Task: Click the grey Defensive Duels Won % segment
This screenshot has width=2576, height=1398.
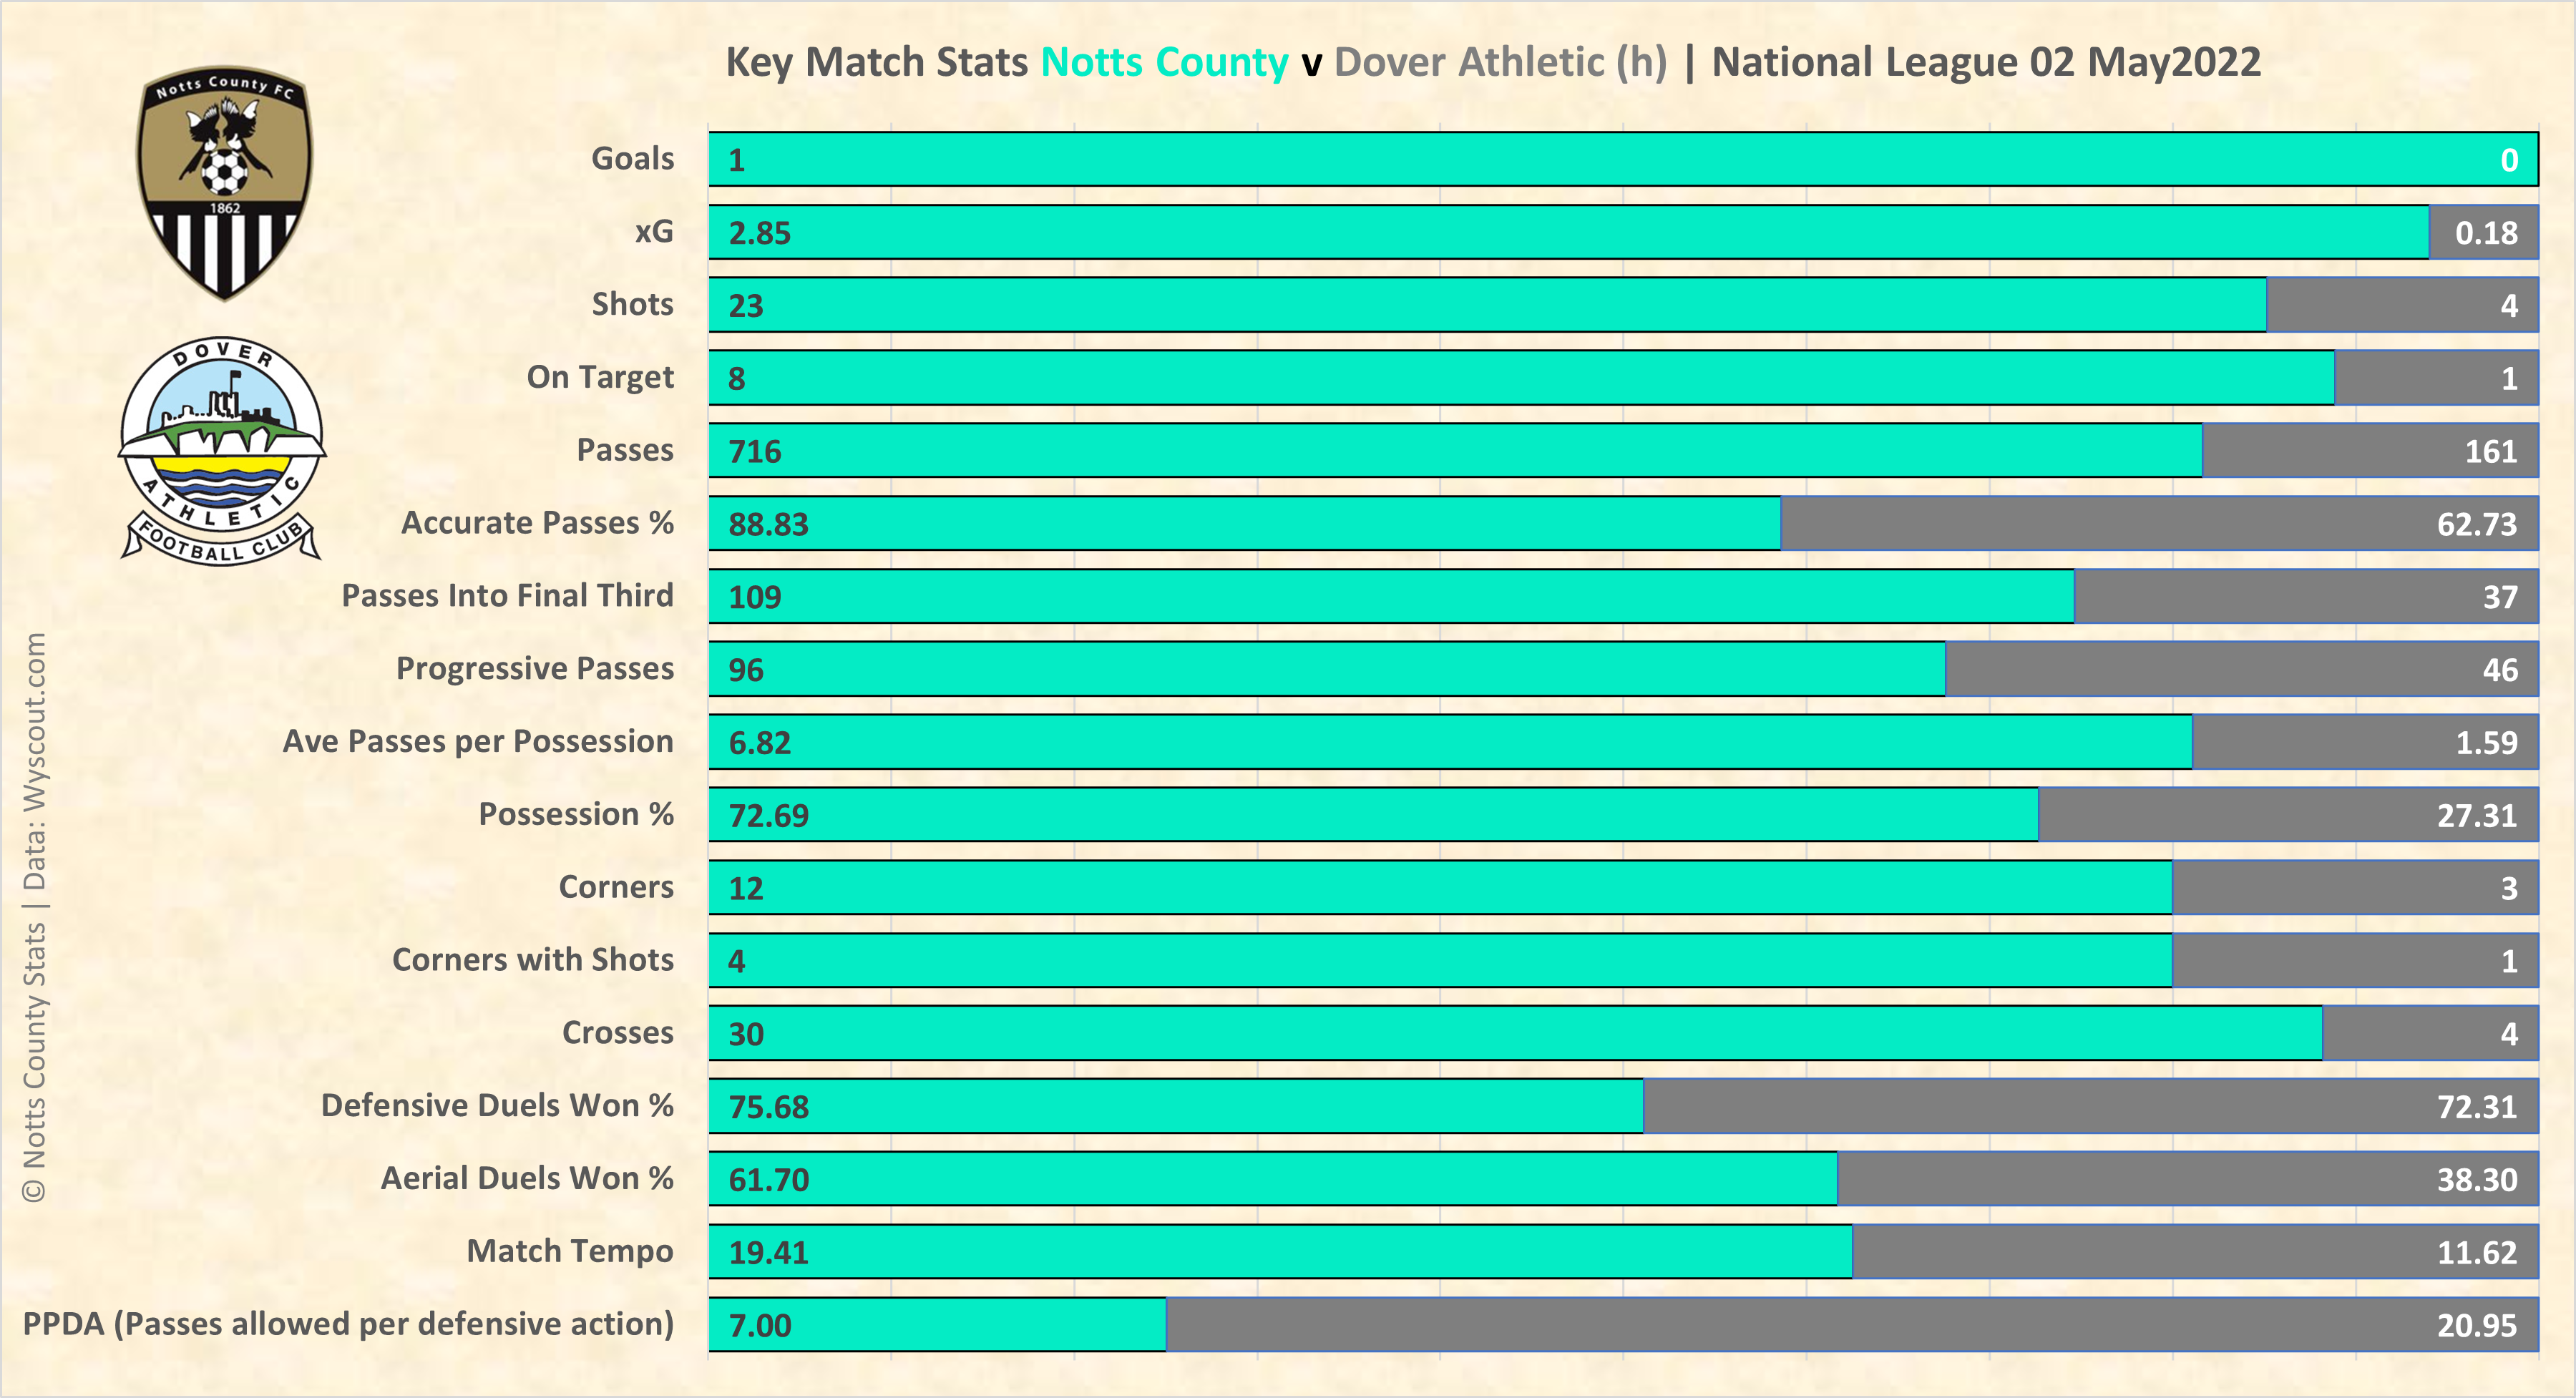Action: [x=2090, y=1107]
